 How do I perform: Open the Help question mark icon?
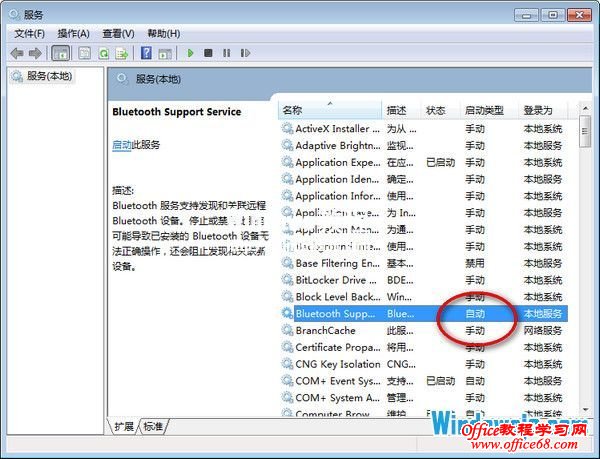[x=146, y=53]
